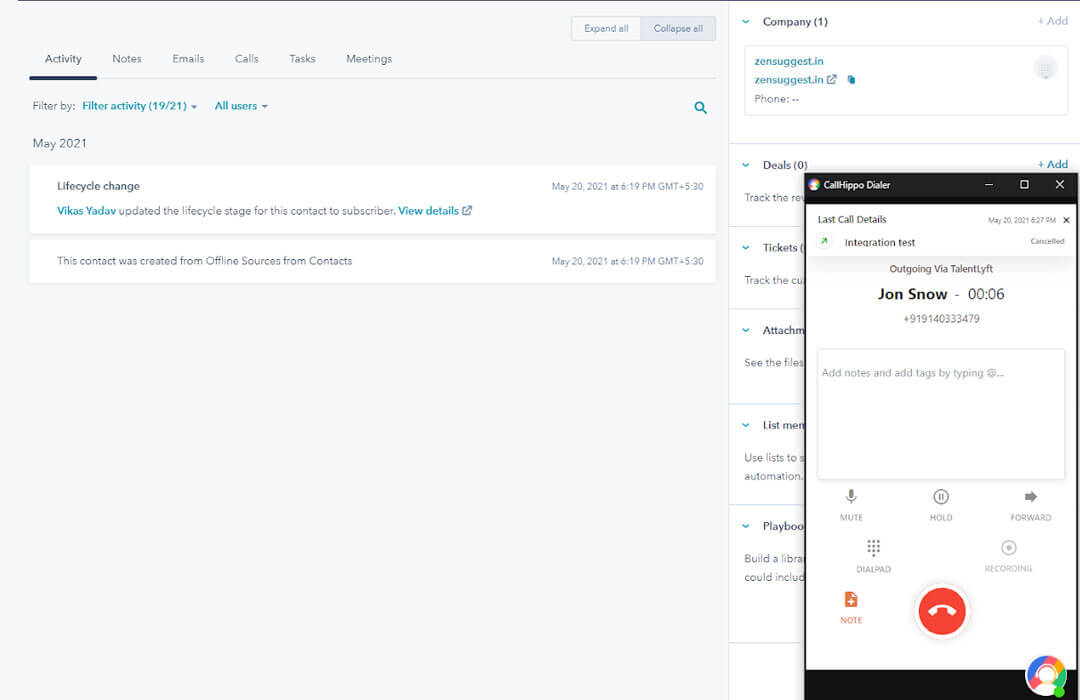Click the Lifecycle change activity title
This screenshot has height=700, width=1080.
[98, 186]
